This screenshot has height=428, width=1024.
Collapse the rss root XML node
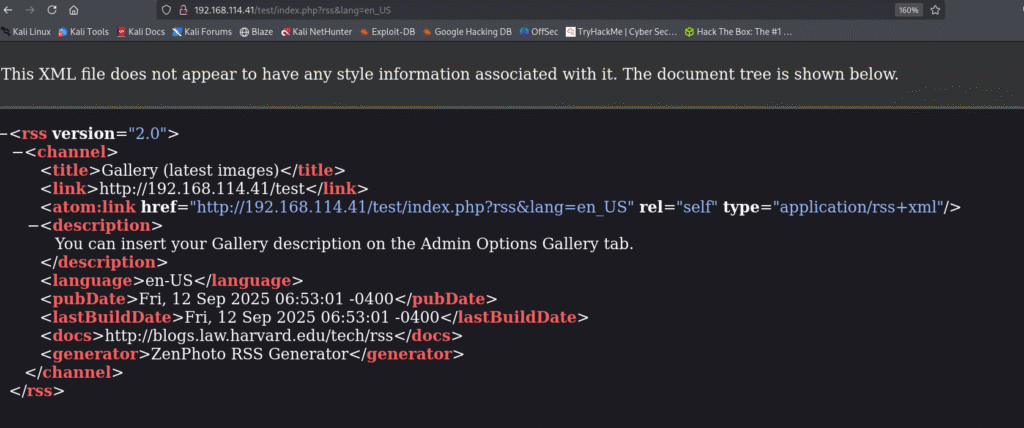[x=4, y=134]
